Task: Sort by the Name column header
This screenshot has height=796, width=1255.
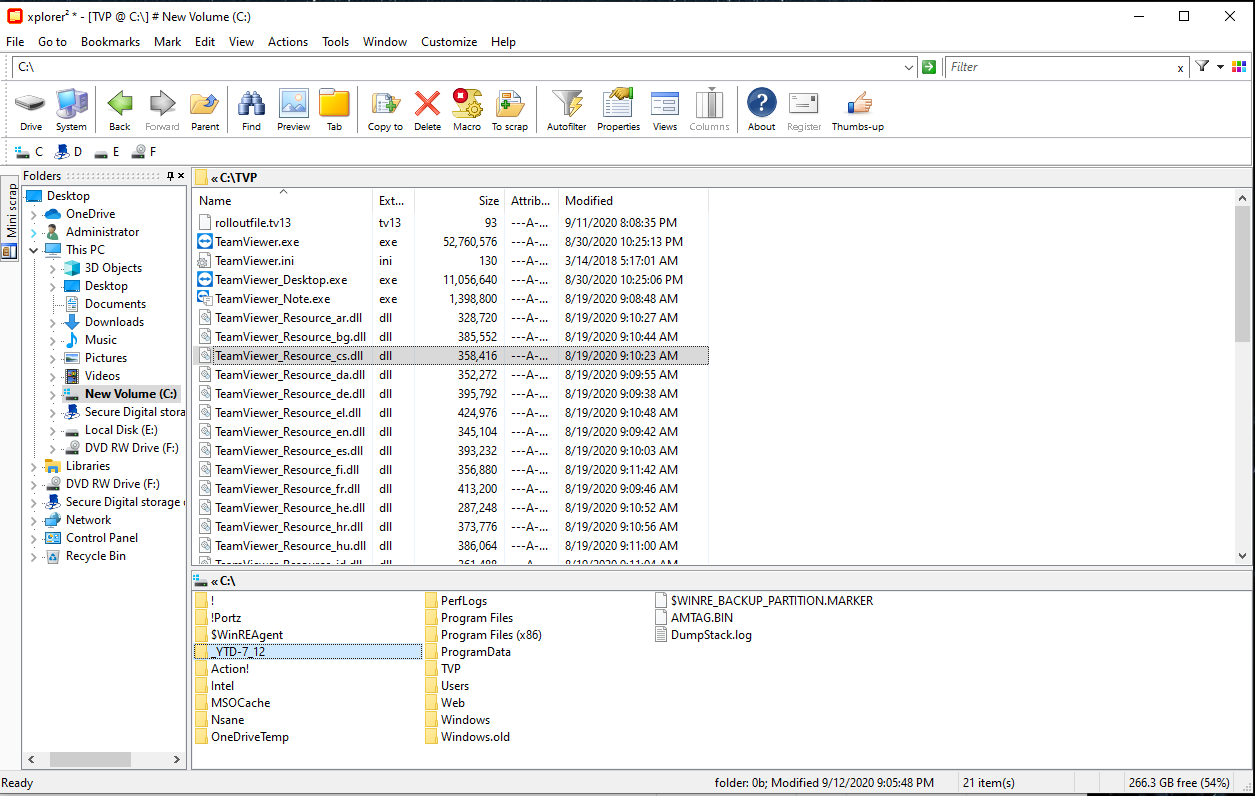Action: pyautogui.click(x=283, y=200)
